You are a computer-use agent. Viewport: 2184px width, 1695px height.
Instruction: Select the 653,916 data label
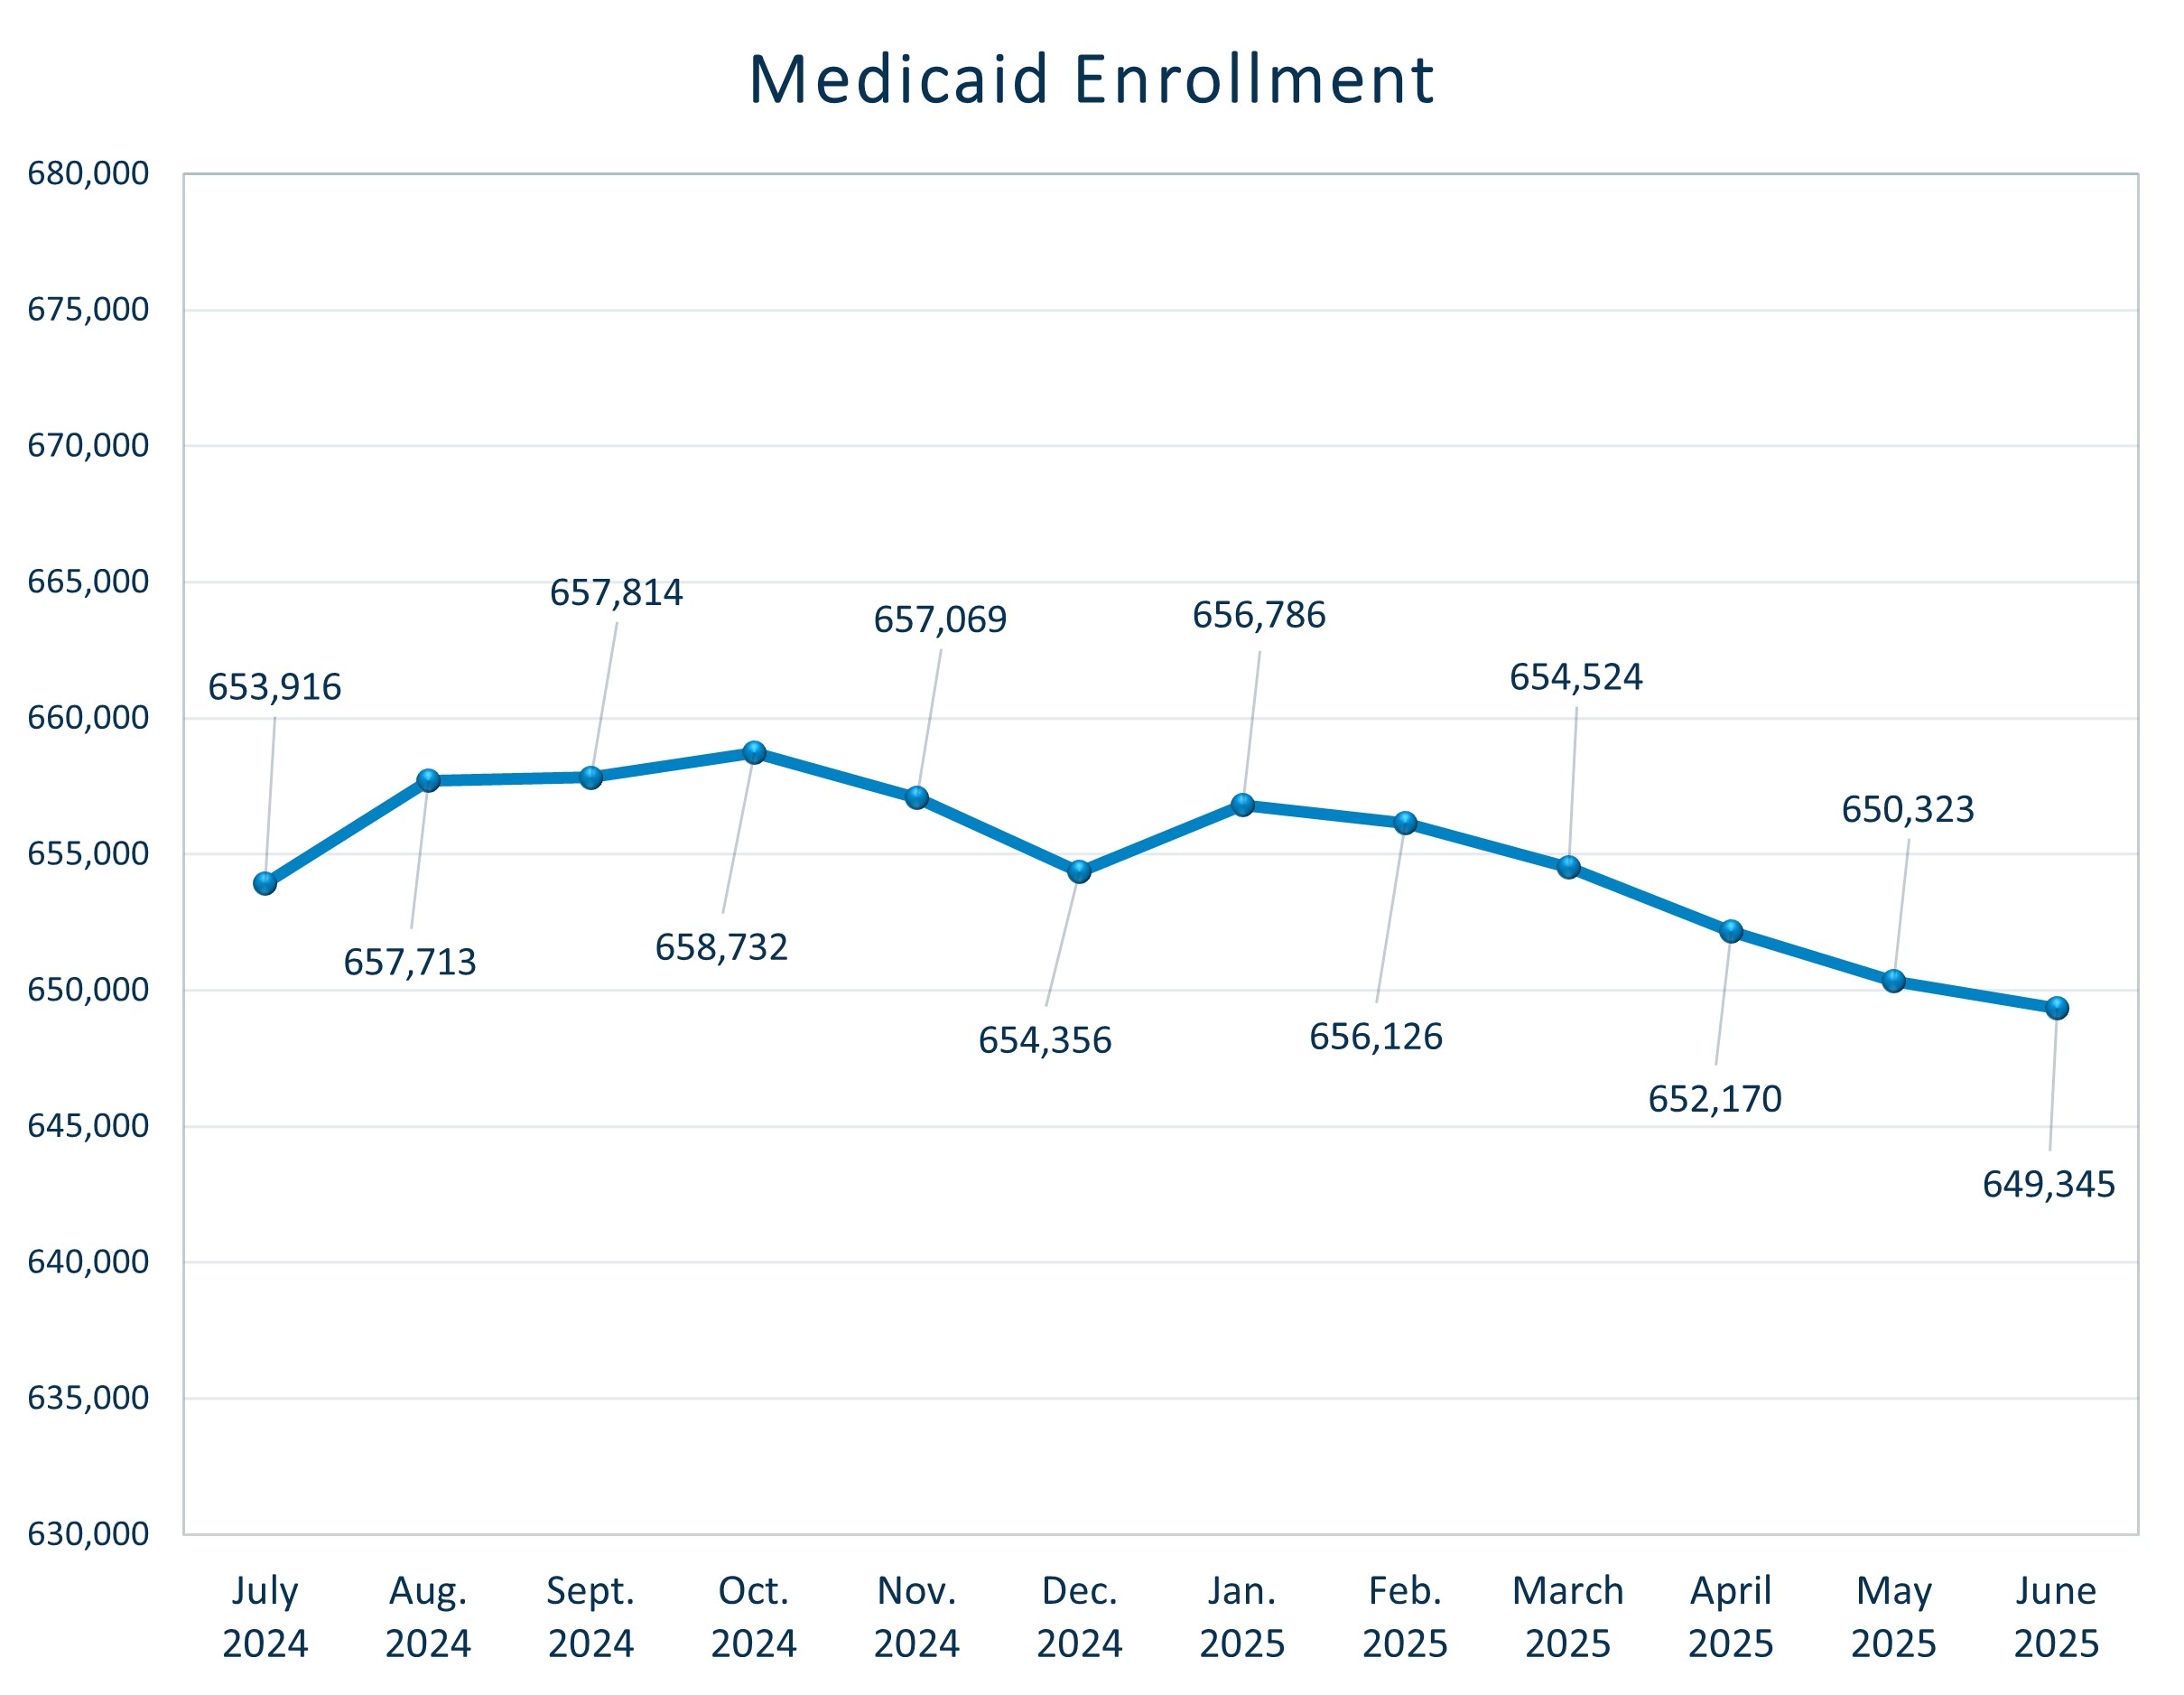click(274, 687)
